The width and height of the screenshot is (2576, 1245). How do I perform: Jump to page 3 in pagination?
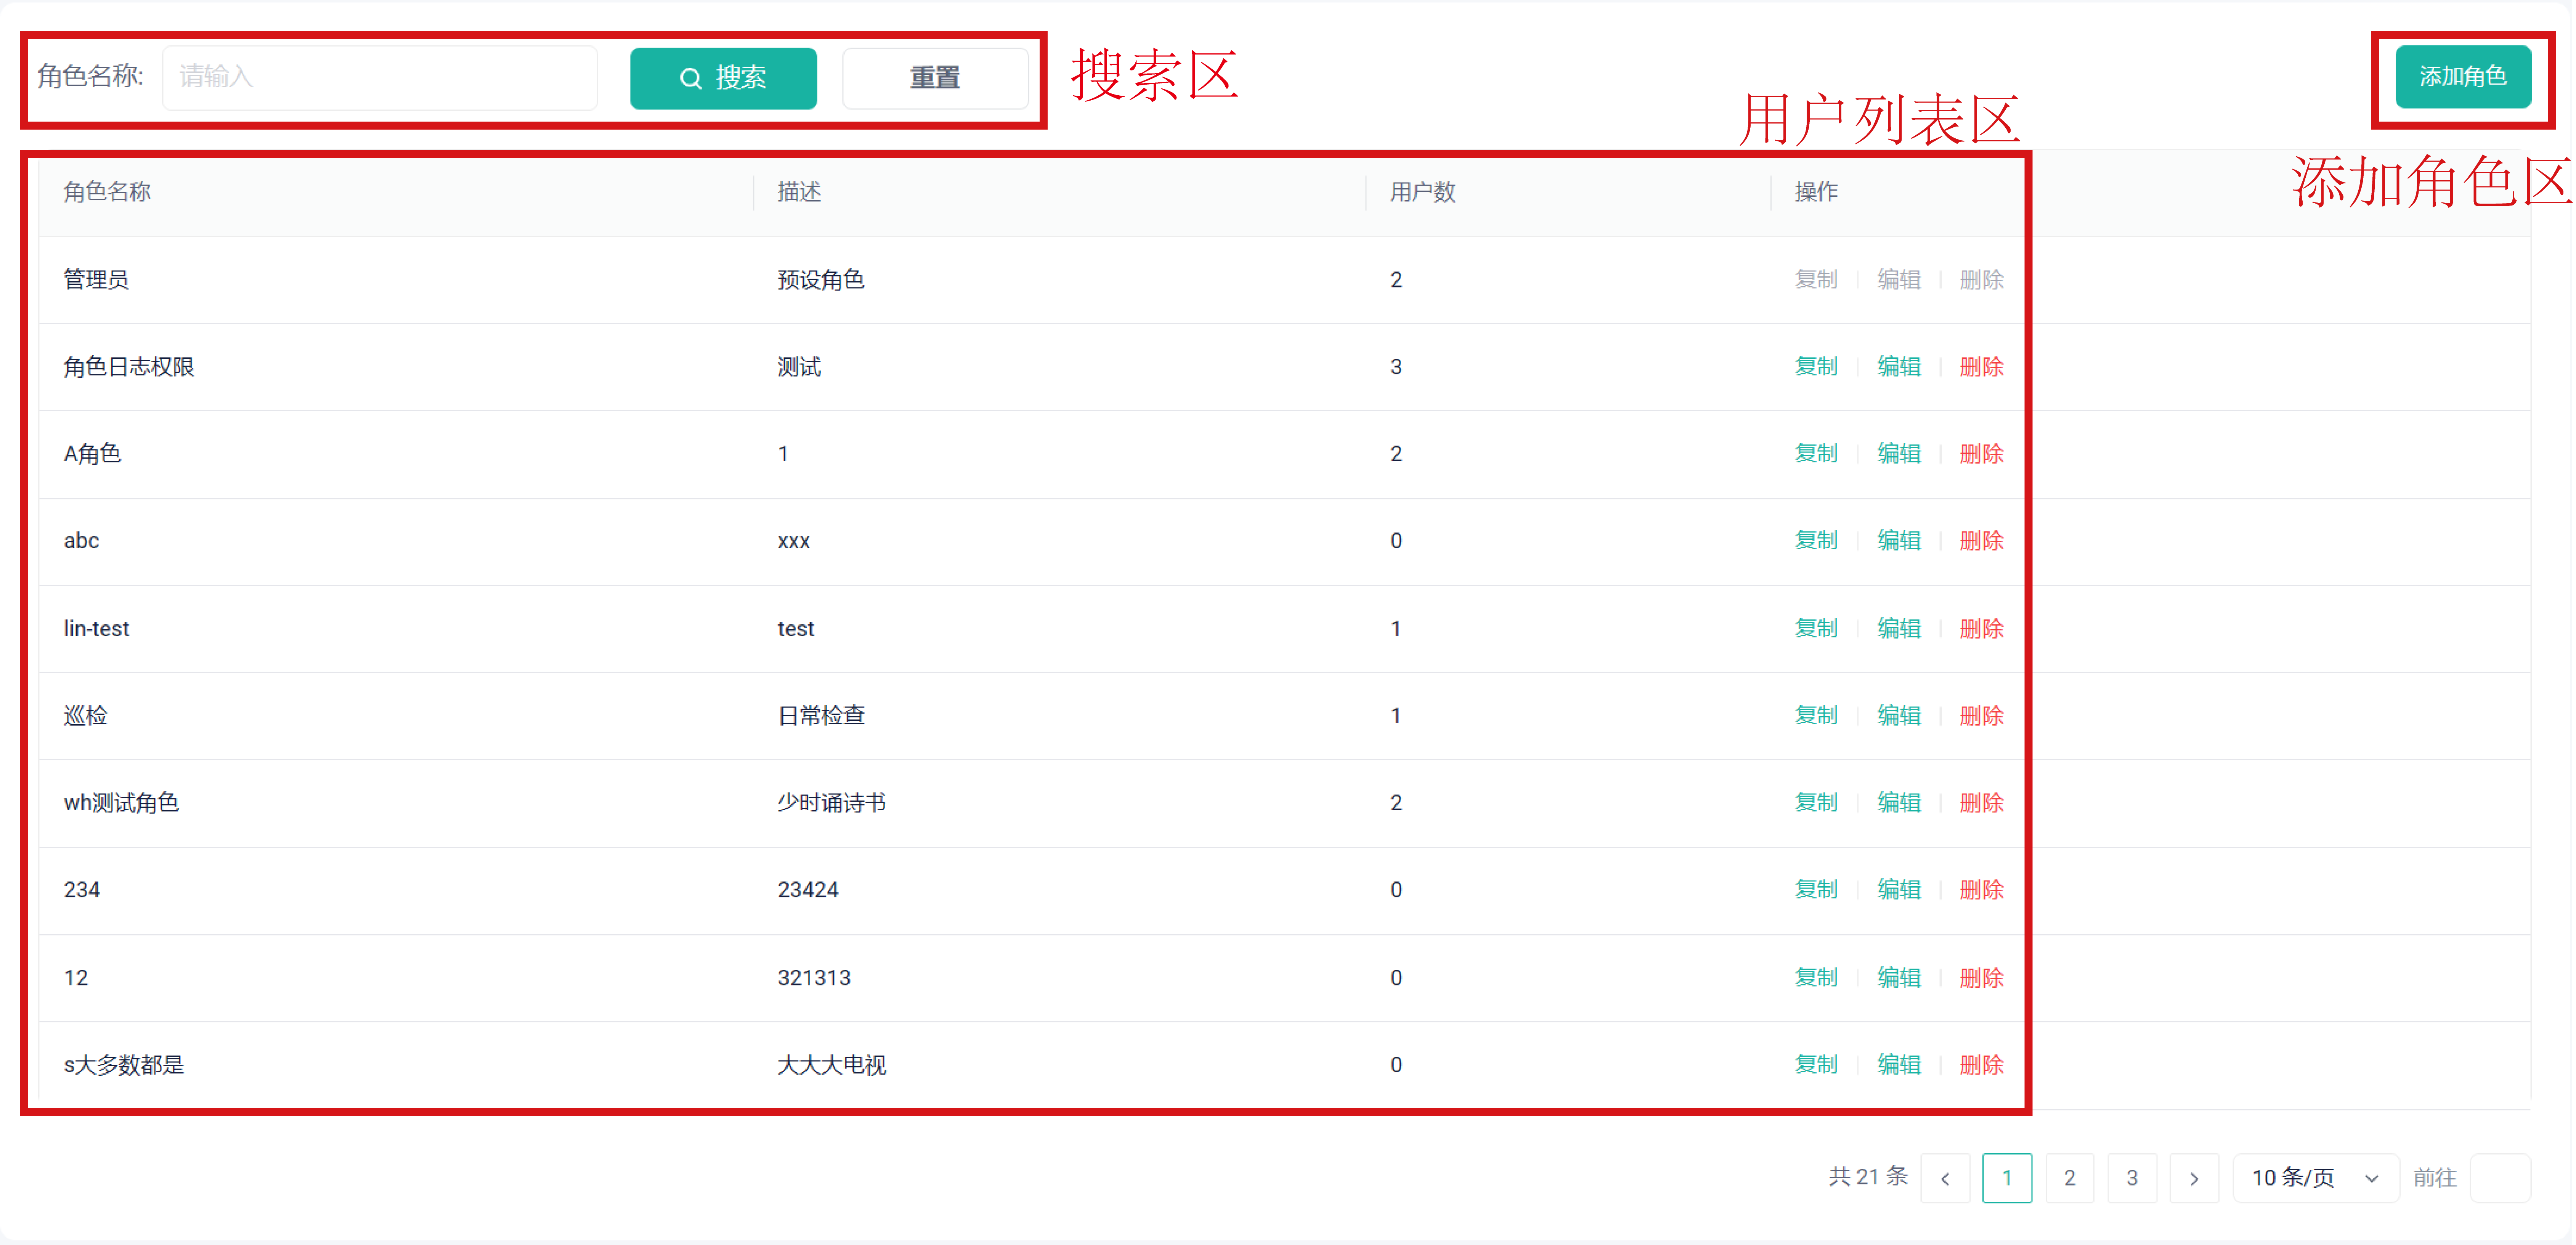(x=2131, y=1178)
